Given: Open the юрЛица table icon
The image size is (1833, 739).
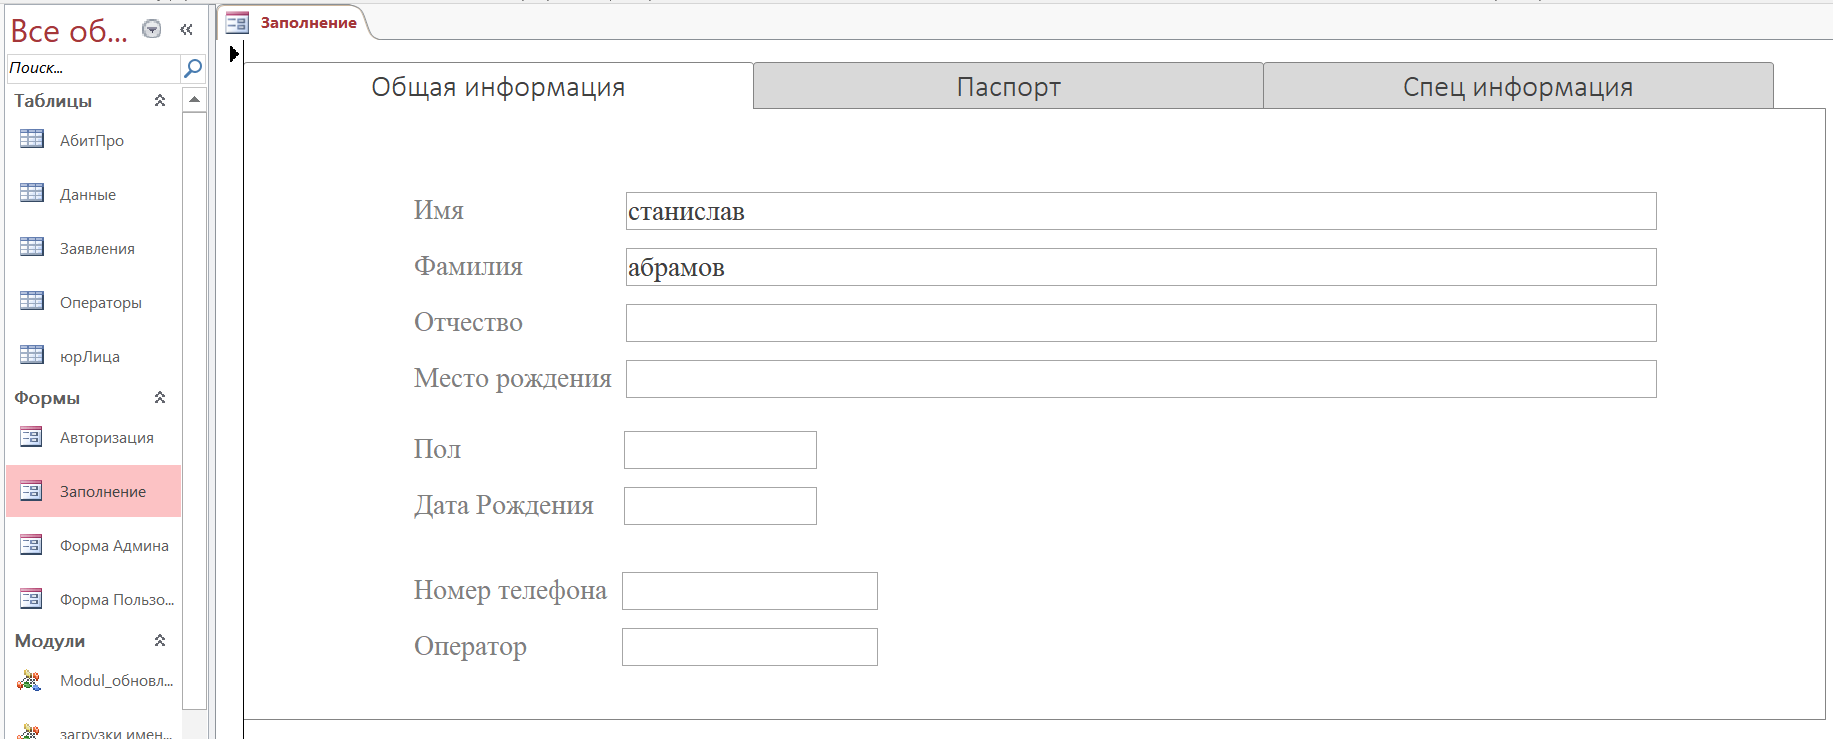Looking at the screenshot, I should tap(32, 355).
